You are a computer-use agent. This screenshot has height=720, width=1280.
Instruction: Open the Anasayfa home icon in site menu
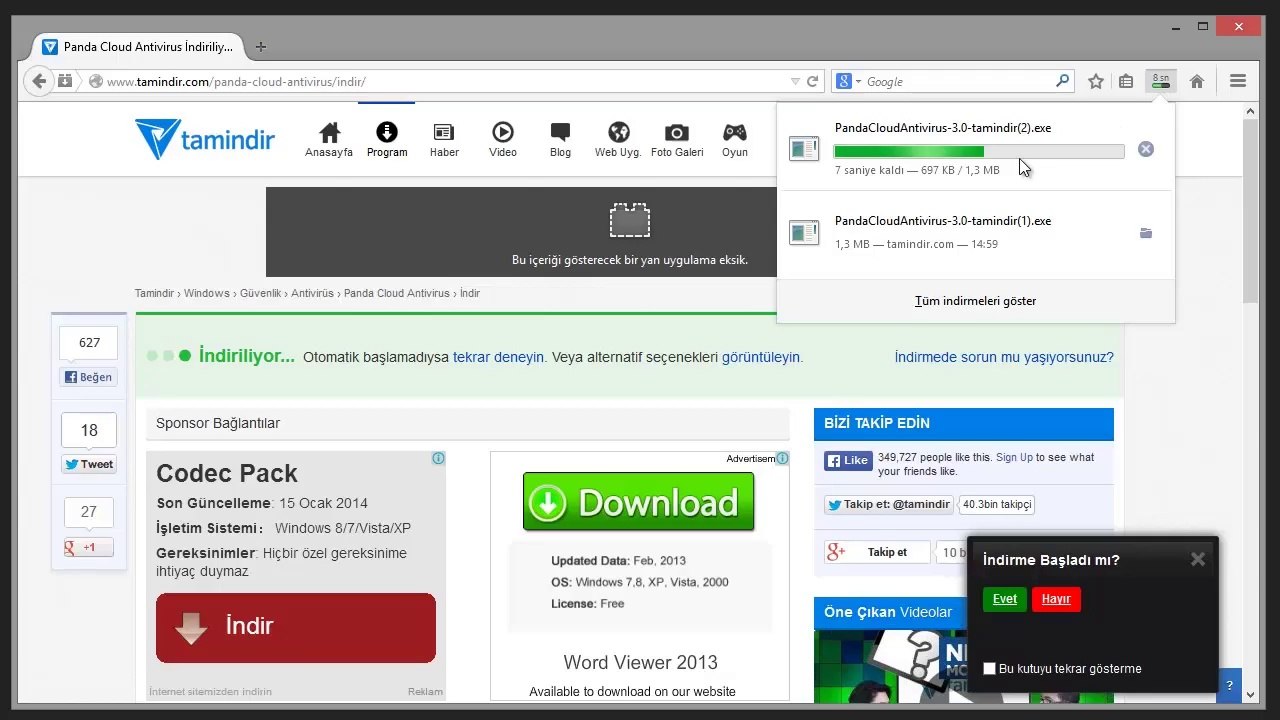(x=329, y=139)
